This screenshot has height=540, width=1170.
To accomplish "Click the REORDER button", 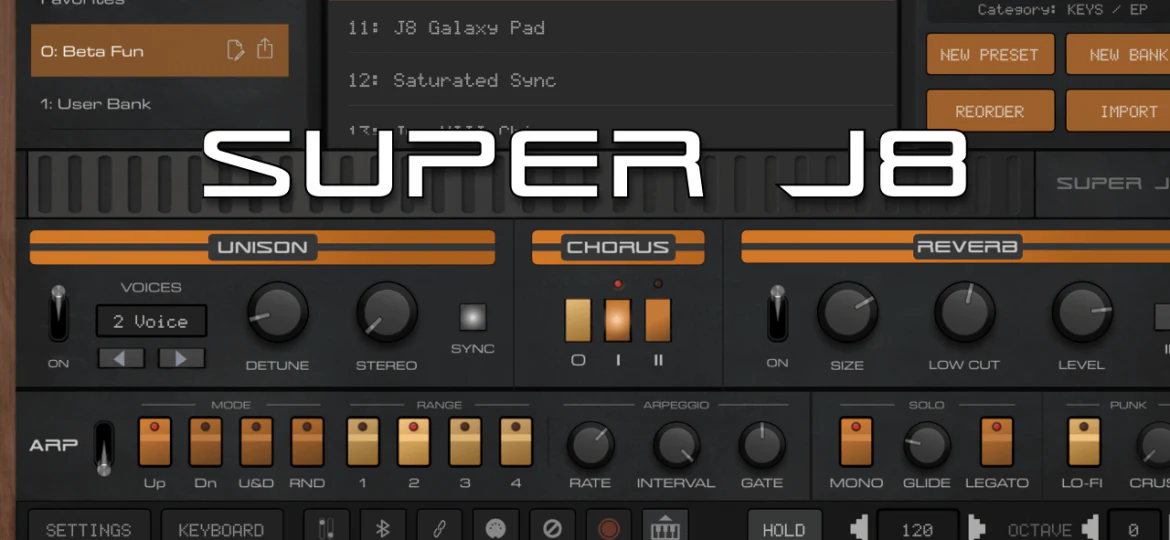I will point(990,111).
